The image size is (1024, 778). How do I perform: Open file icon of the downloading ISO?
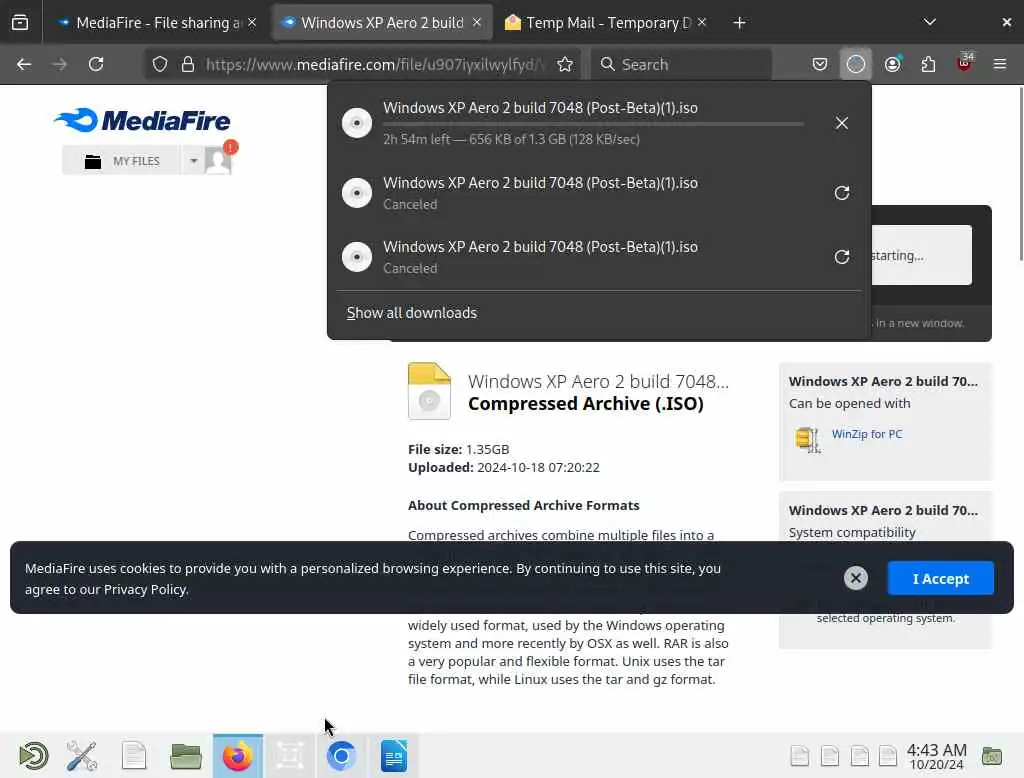click(x=357, y=123)
